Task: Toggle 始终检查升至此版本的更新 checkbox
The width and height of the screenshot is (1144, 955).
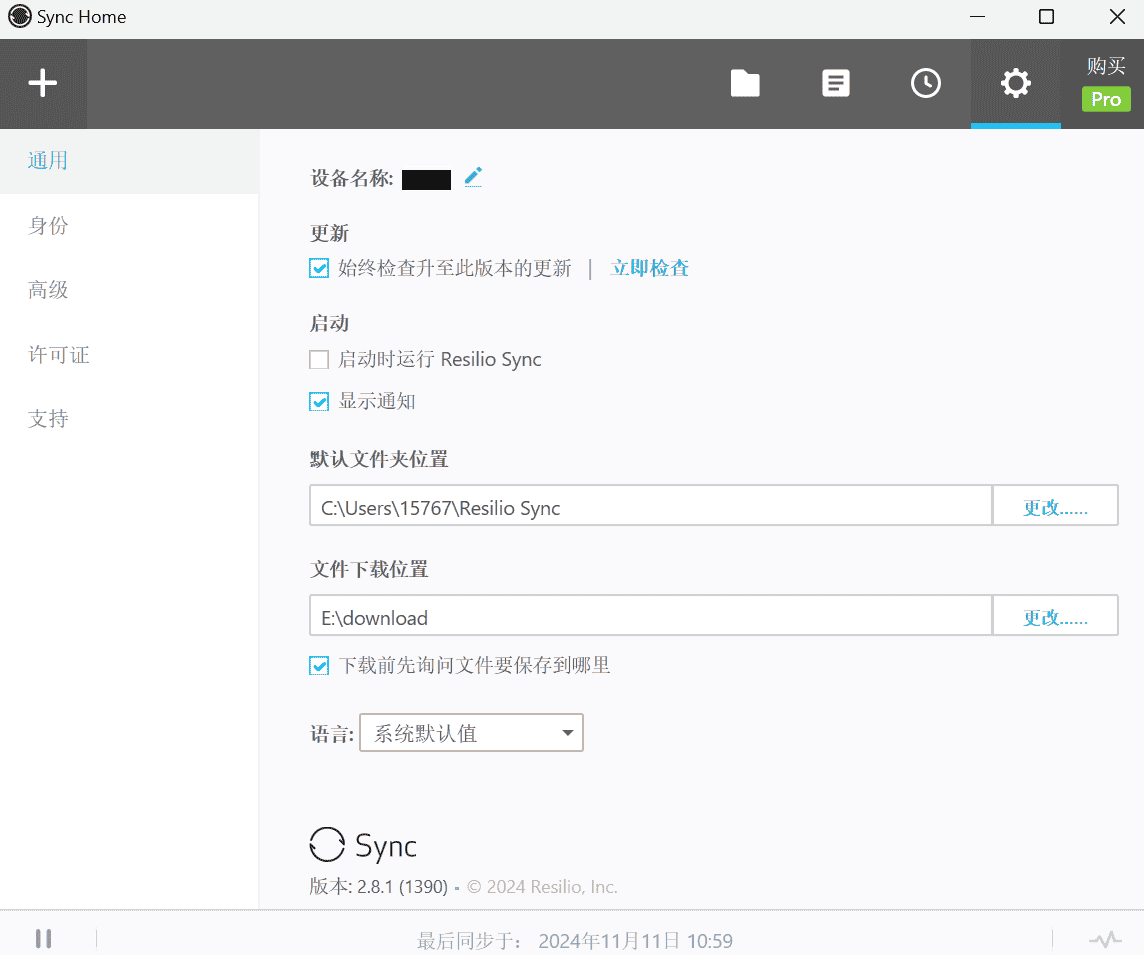Action: click(x=319, y=268)
